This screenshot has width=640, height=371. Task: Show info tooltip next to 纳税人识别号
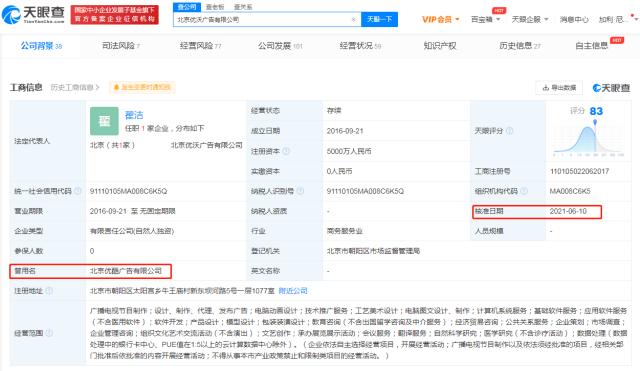(x=300, y=191)
